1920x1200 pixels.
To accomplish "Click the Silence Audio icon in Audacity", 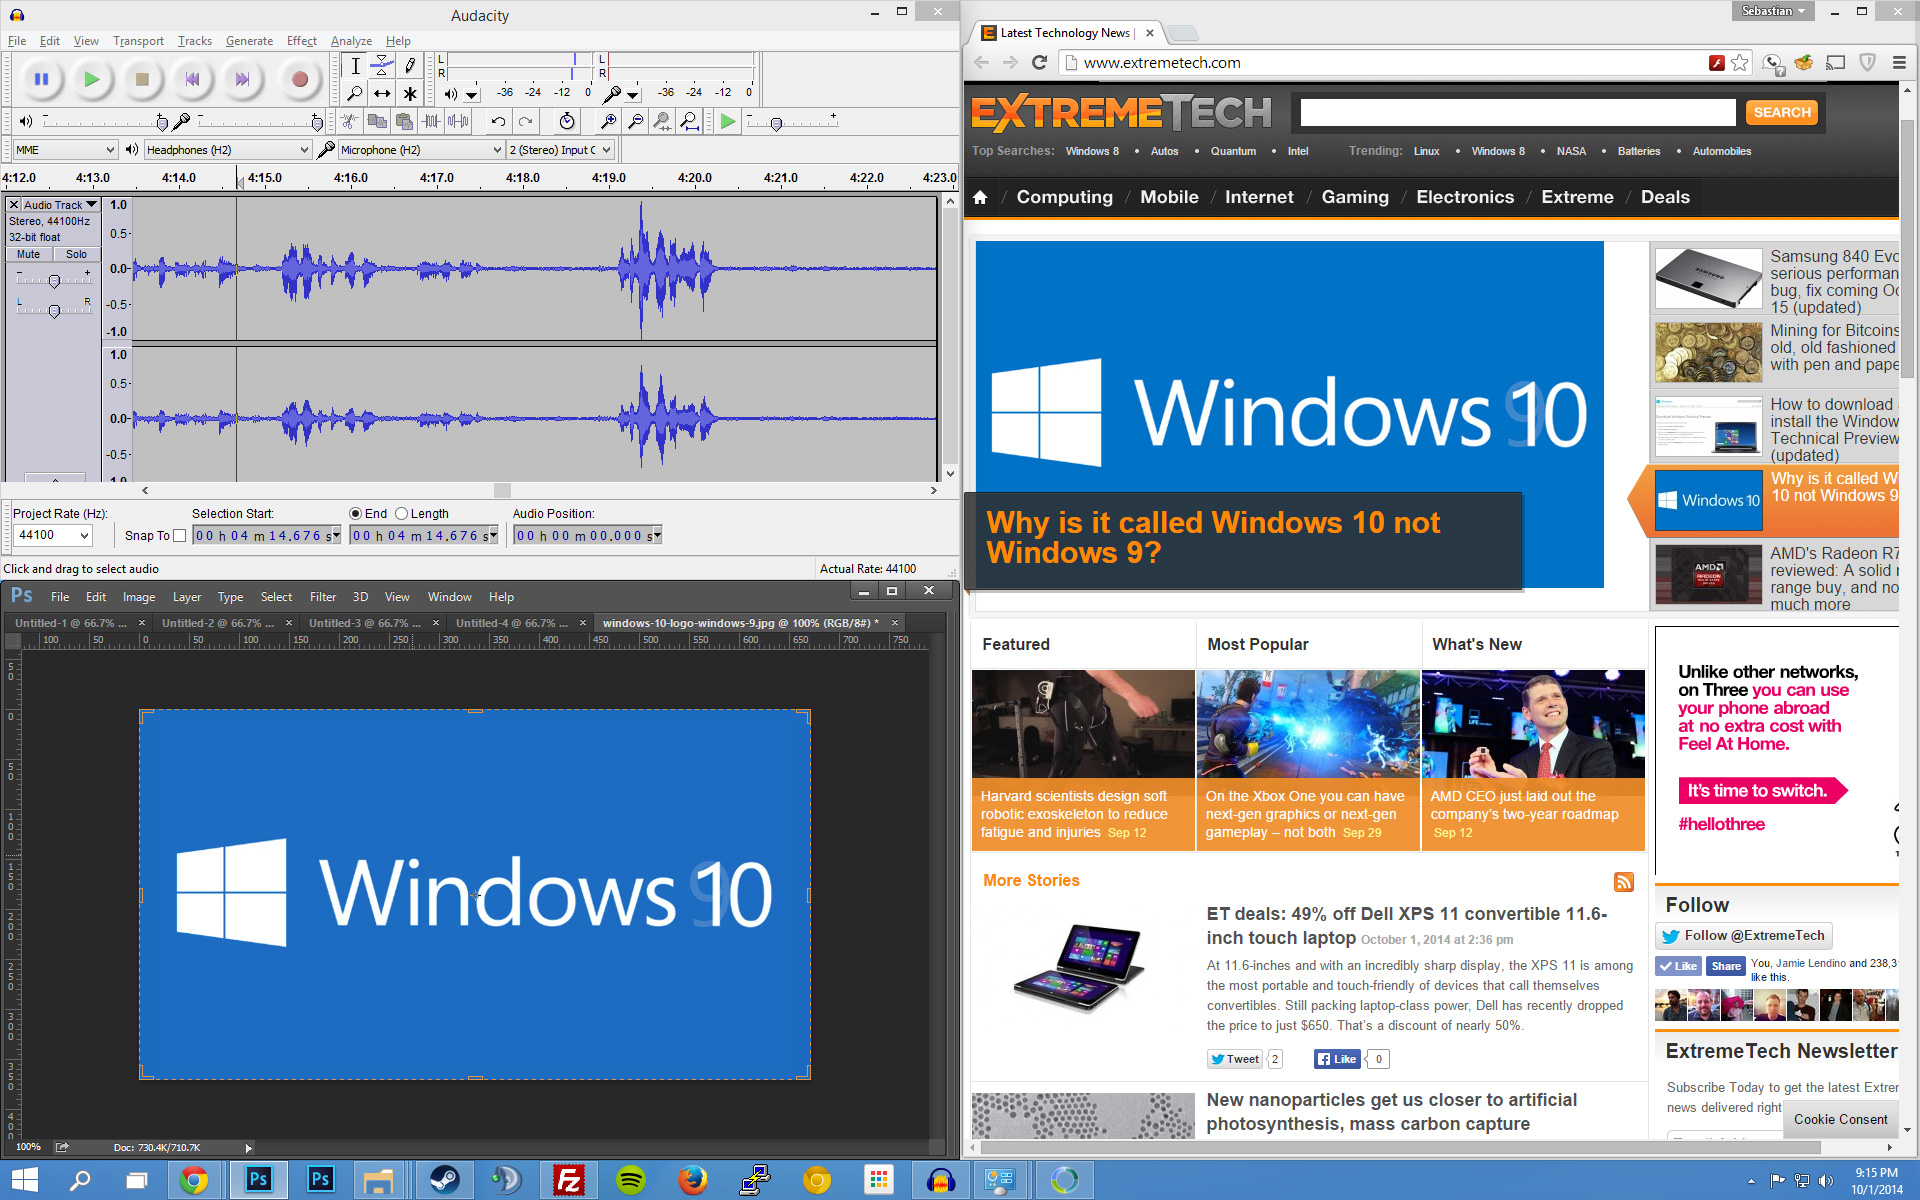I will pyautogui.click(x=458, y=121).
